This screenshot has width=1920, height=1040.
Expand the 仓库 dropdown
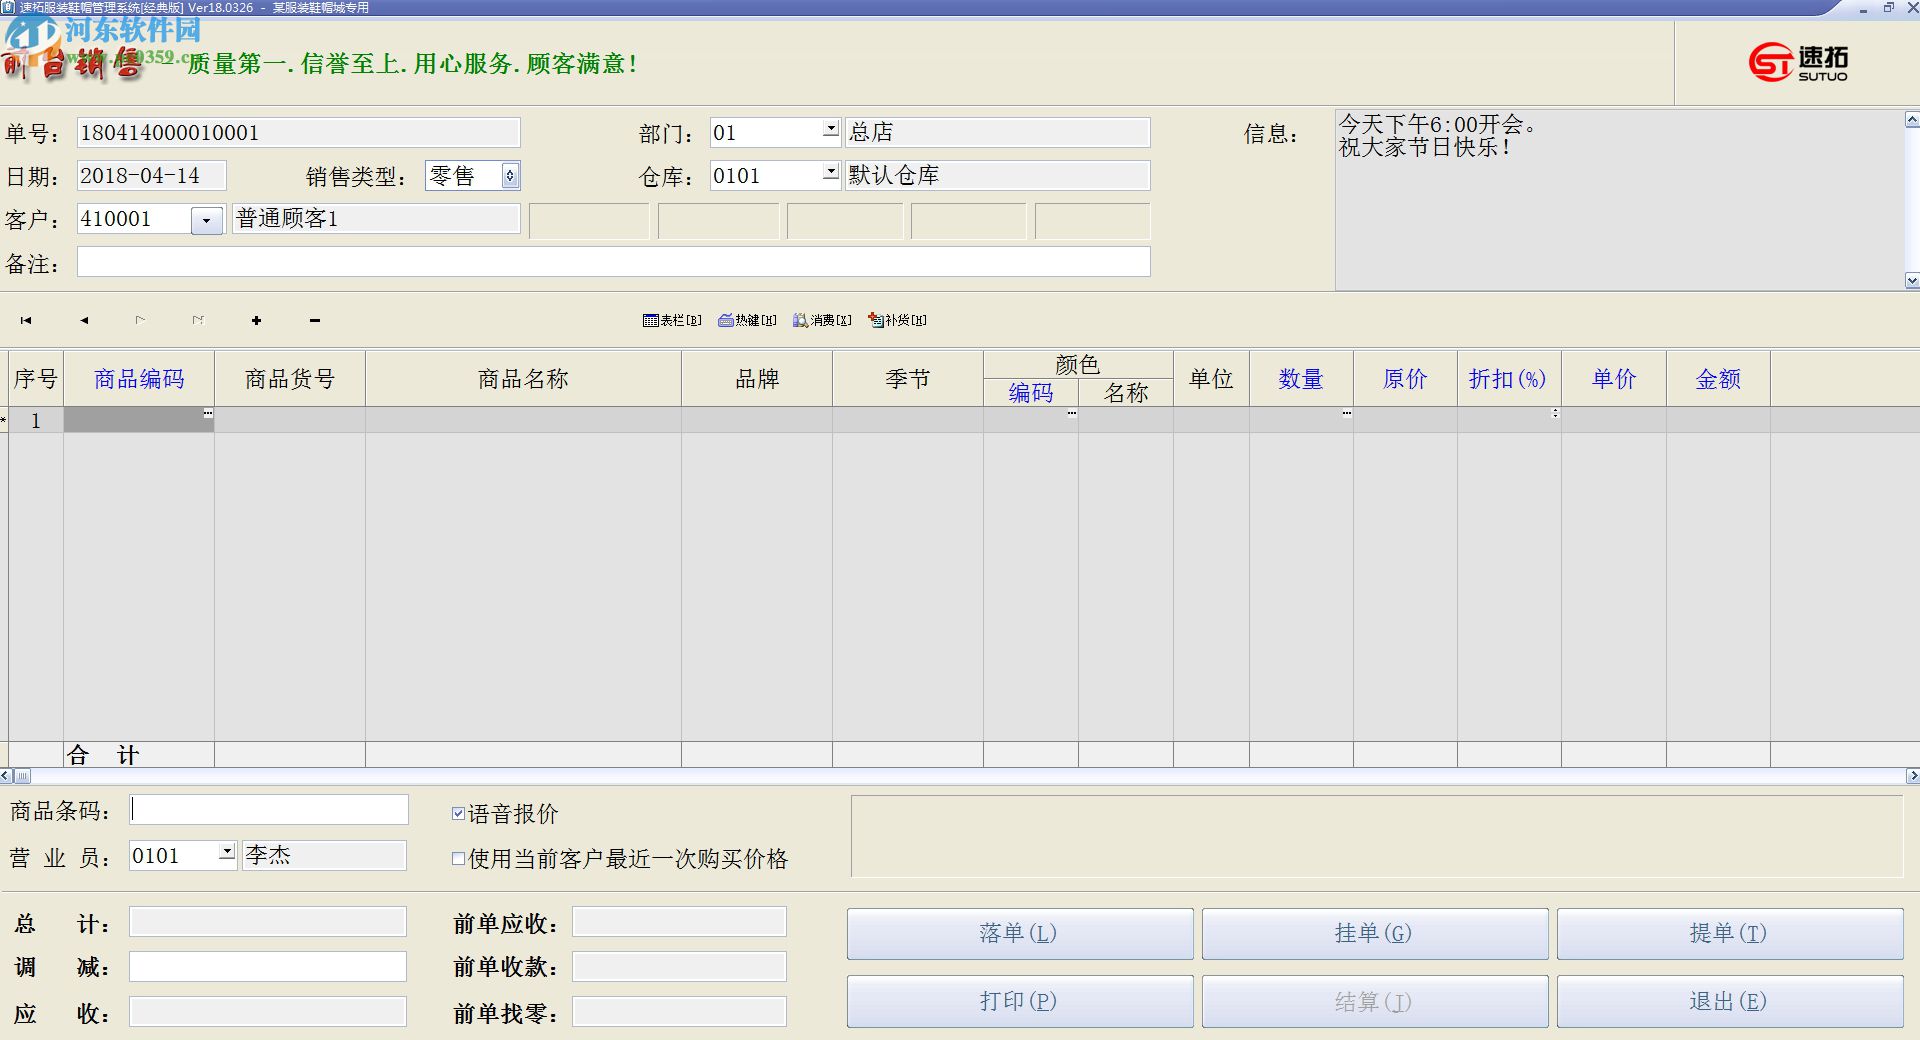tap(830, 171)
